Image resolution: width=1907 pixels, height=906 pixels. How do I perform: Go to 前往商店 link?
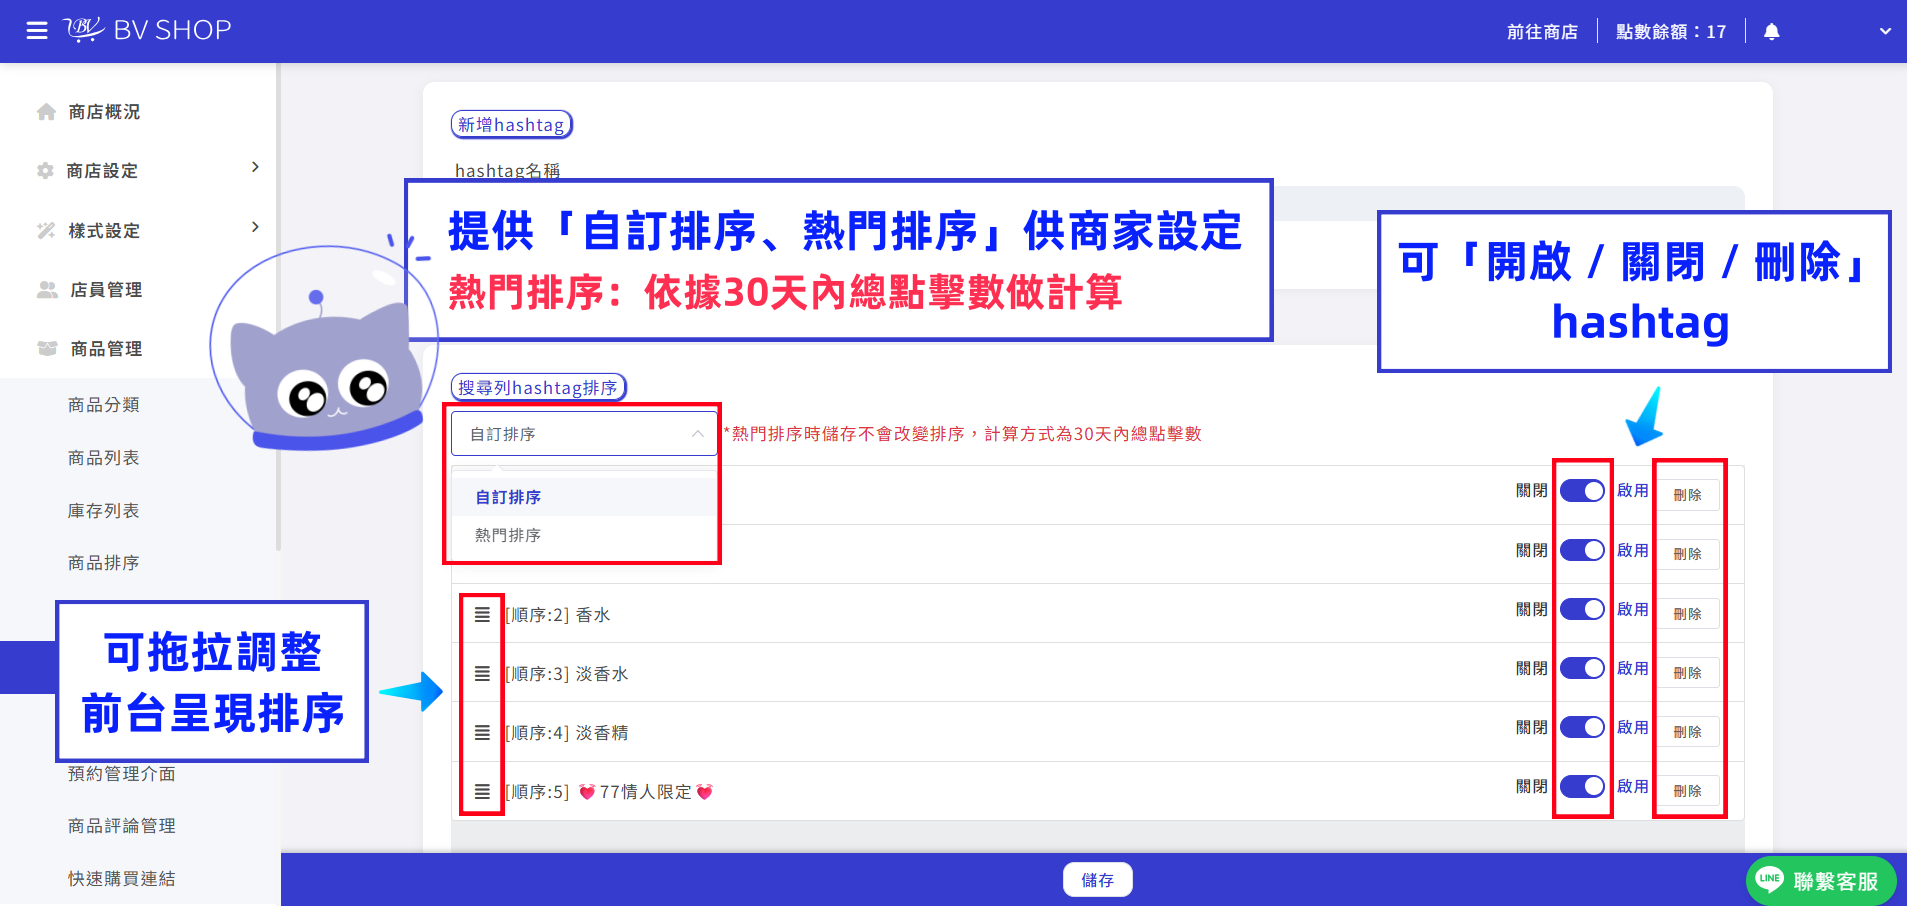1542,32
